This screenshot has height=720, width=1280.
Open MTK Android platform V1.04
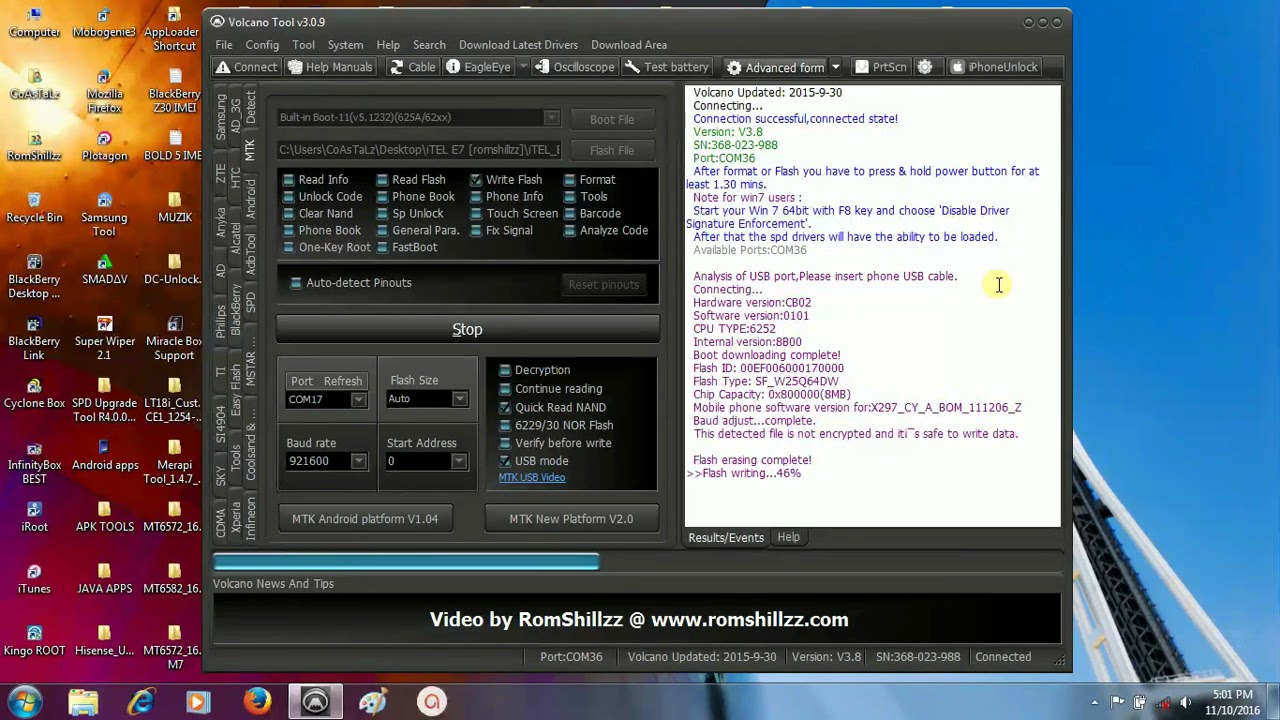[365, 519]
